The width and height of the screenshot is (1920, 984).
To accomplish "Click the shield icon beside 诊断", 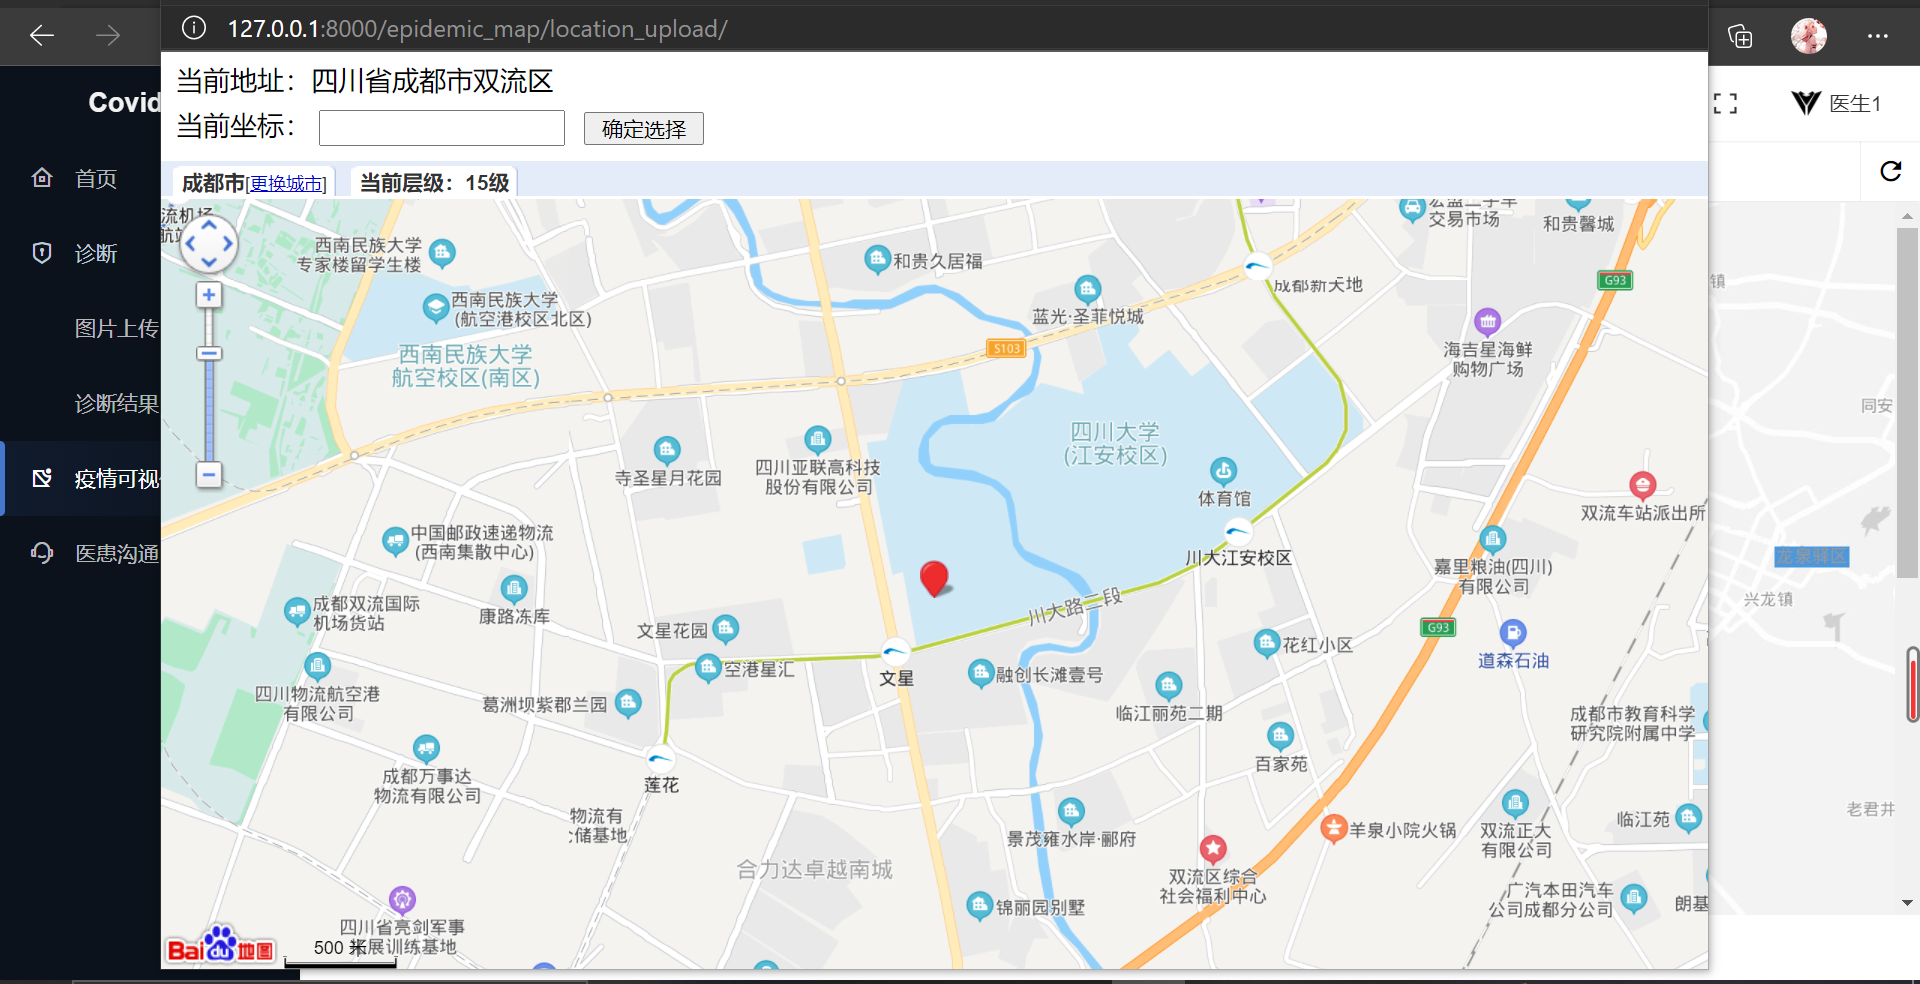I will (x=42, y=253).
